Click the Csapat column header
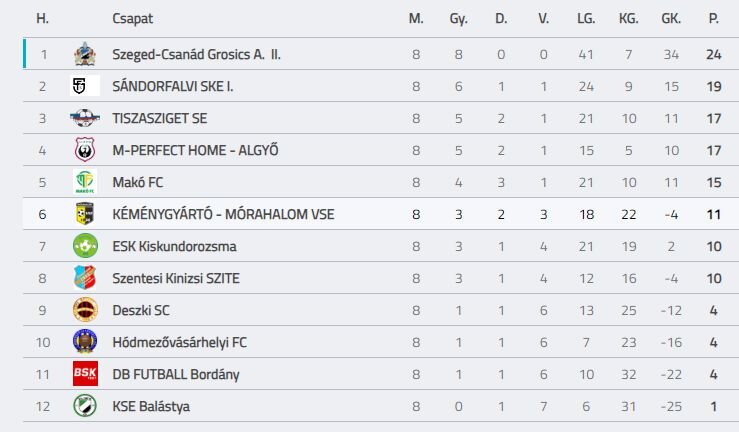Viewport: 739px width, 432px height. tap(133, 18)
